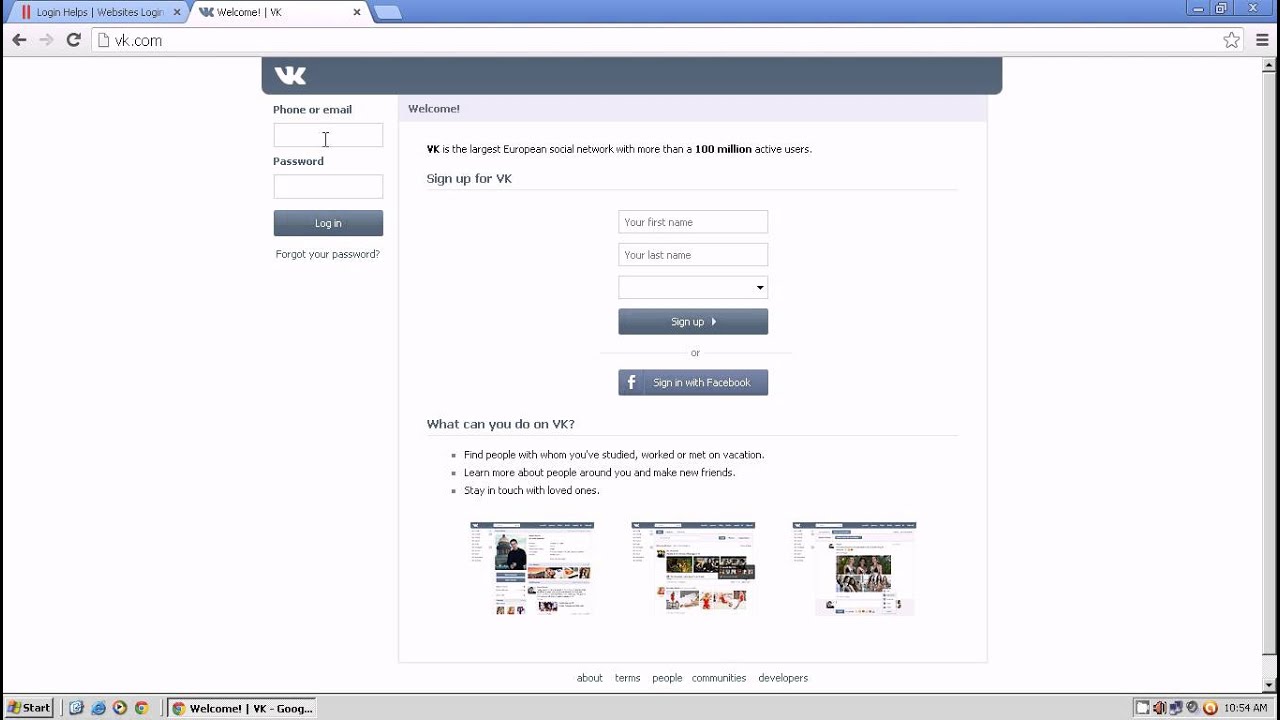The height and width of the screenshot is (720, 1280).
Task: Open the developers footer link
Action: [783, 678]
